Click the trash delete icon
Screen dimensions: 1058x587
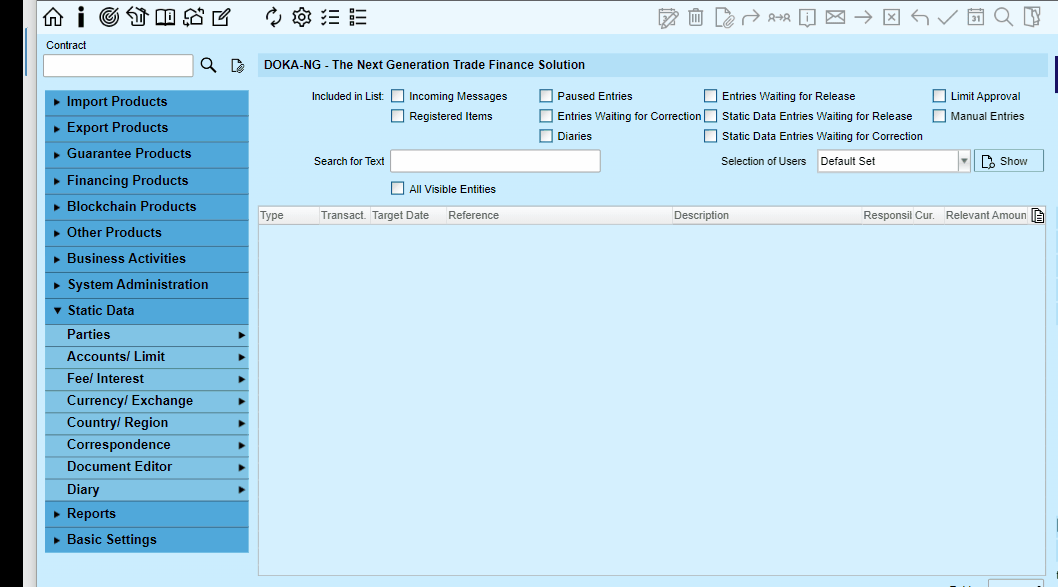click(x=696, y=17)
